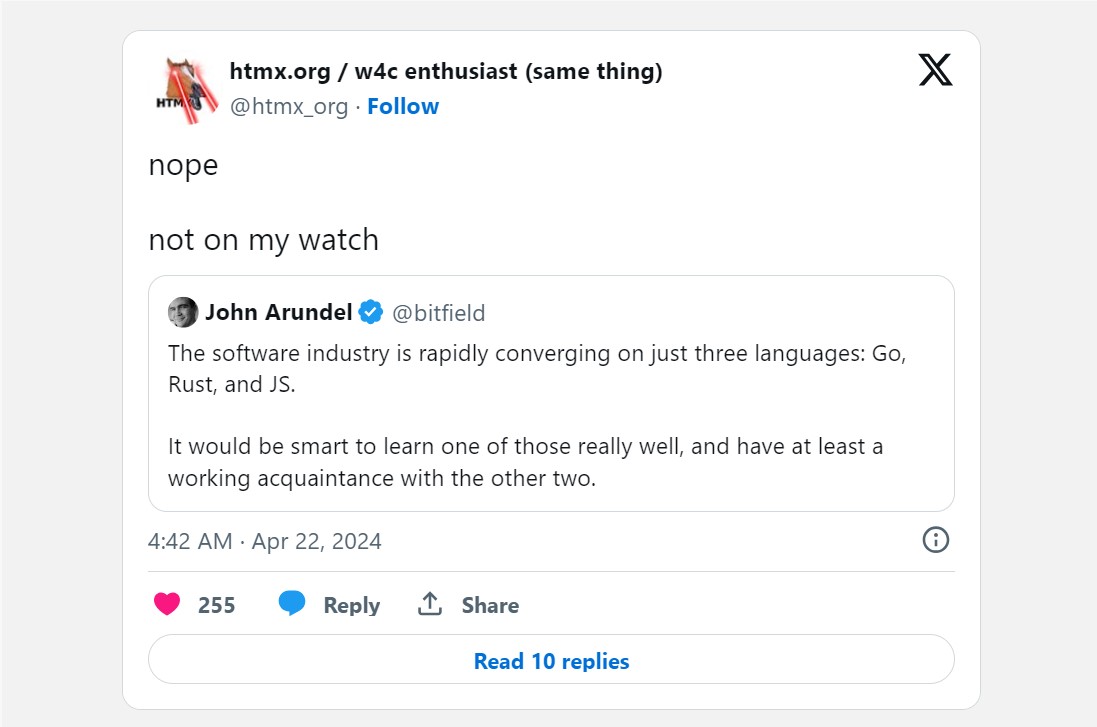The image size is (1097, 727).
Task: Follow the htmx_org account
Action: (x=403, y=106)
